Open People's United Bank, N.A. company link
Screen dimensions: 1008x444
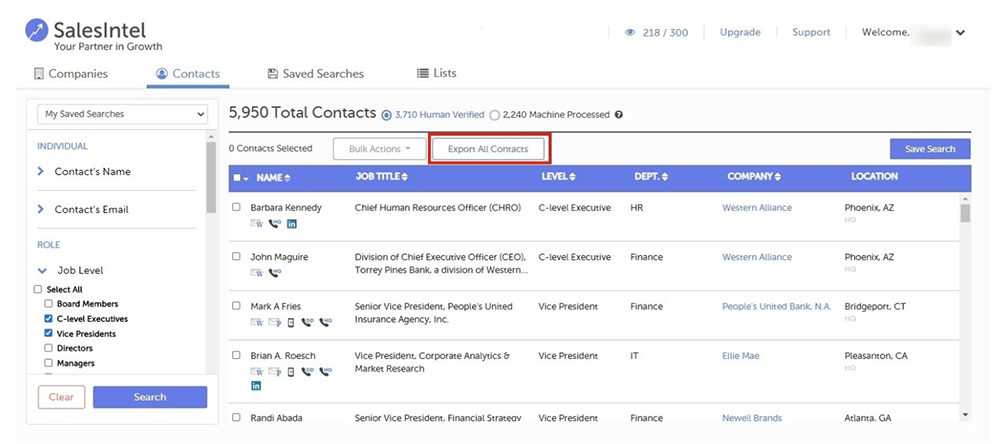point(777,306)
